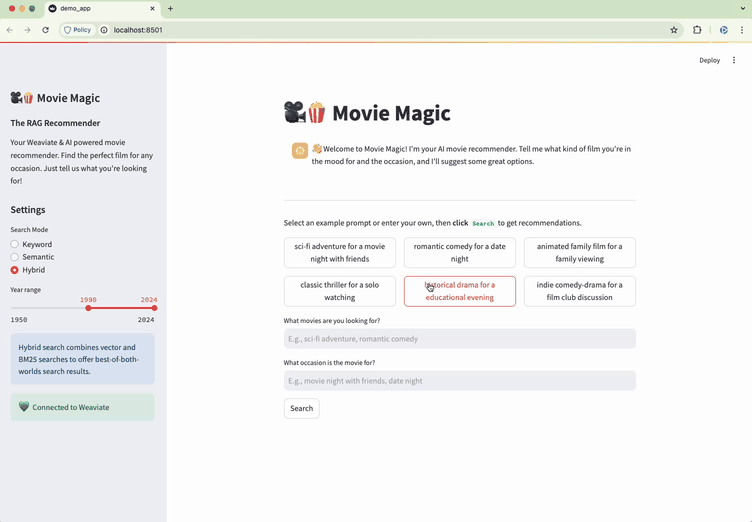The height and width of the screenshot is (522, 752).
Task: Open the Streamlit three-dot app menu
Action: (x=734, y=60)
